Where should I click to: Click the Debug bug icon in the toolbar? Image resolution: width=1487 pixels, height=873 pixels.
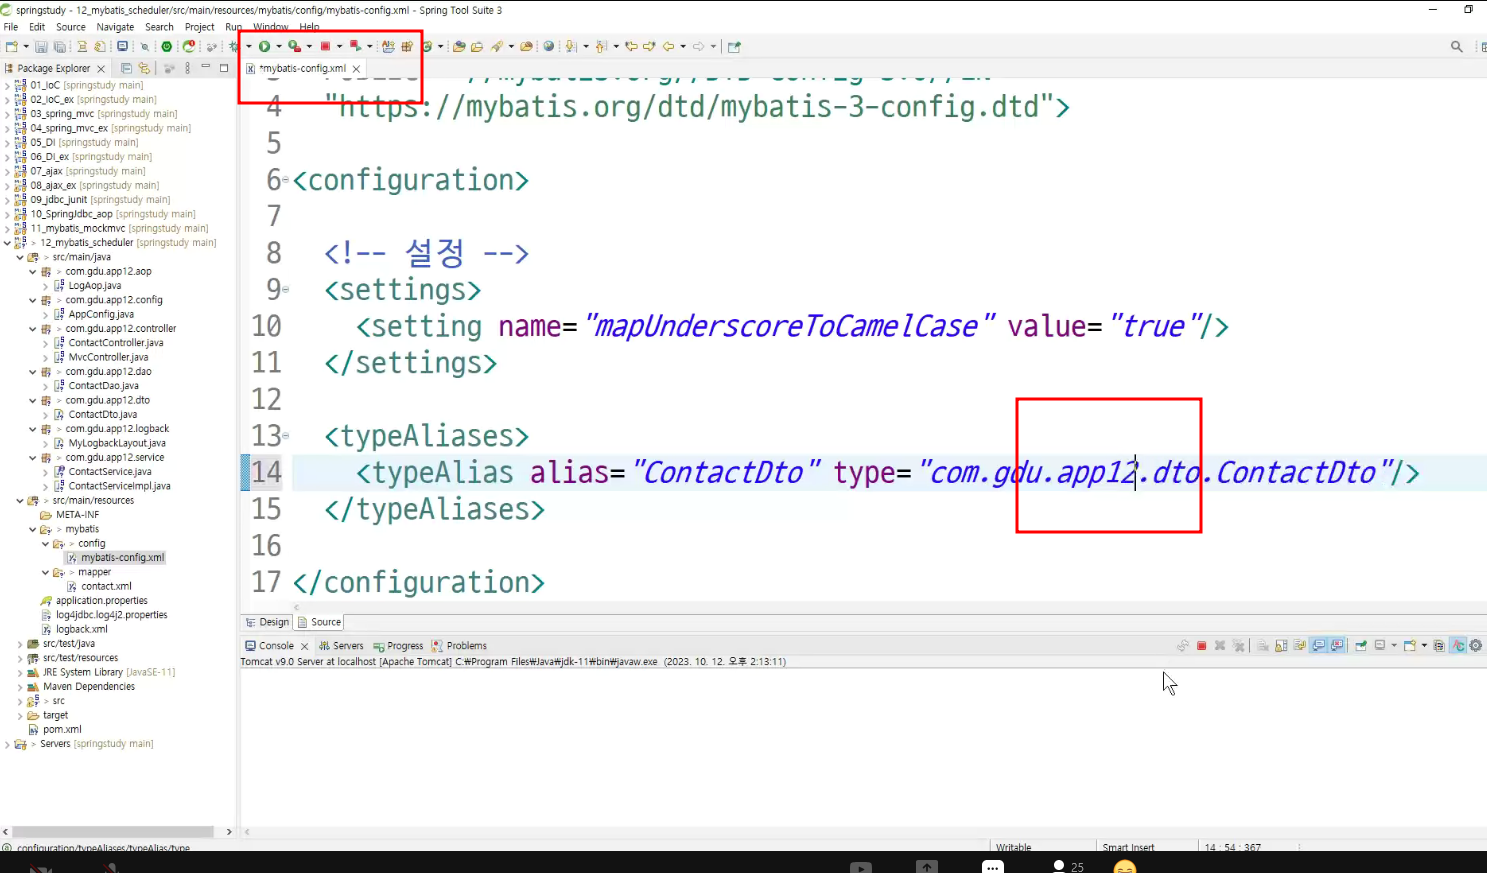tap(234, 46)
